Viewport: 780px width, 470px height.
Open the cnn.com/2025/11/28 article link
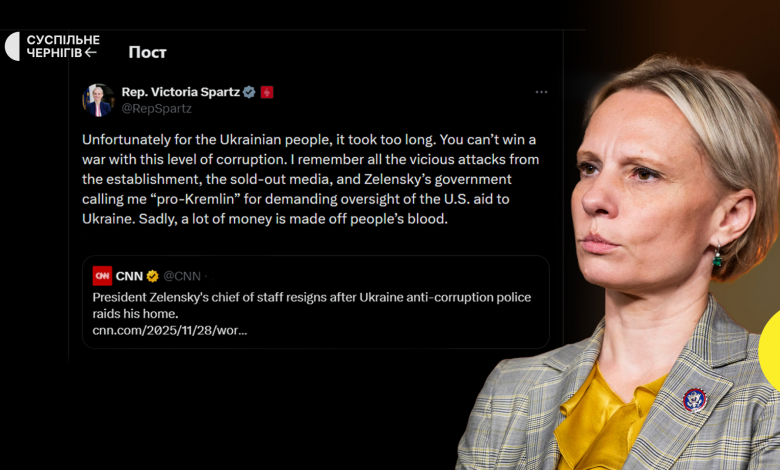(x=170, y=330)
